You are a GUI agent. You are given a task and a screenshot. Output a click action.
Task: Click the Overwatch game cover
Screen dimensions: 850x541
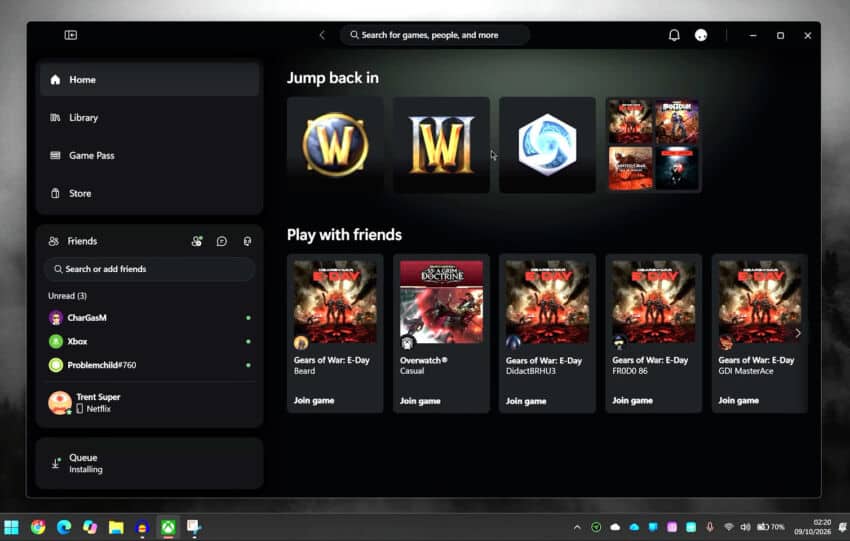point(441,302)
